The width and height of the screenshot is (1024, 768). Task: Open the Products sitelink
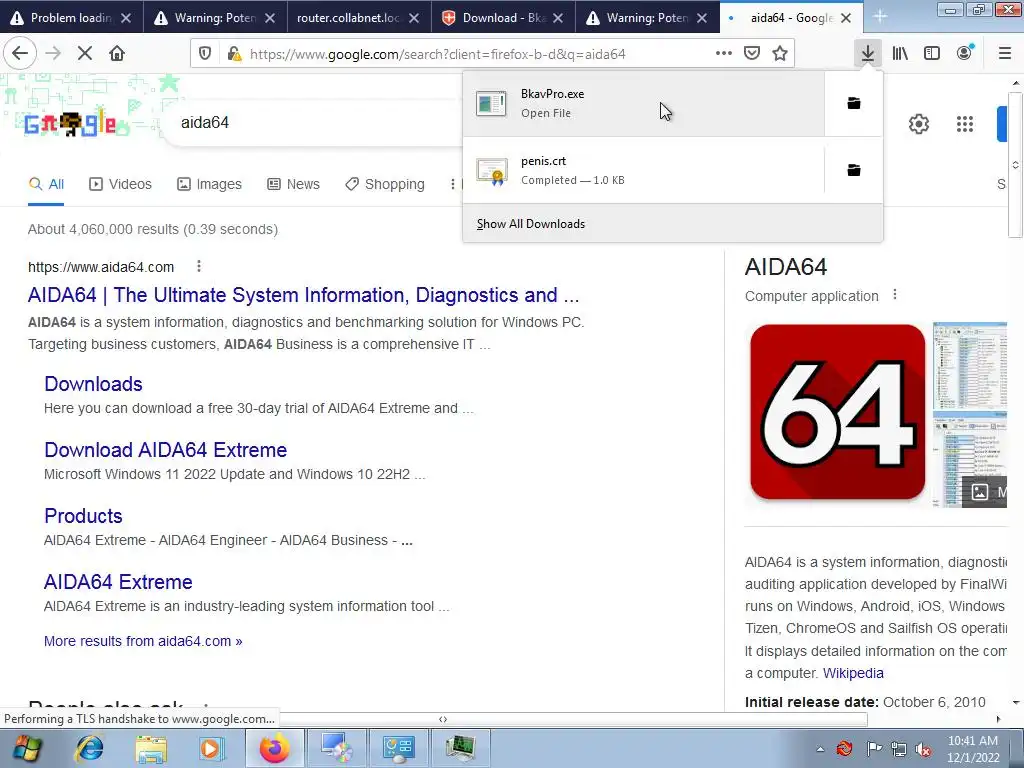83,516
